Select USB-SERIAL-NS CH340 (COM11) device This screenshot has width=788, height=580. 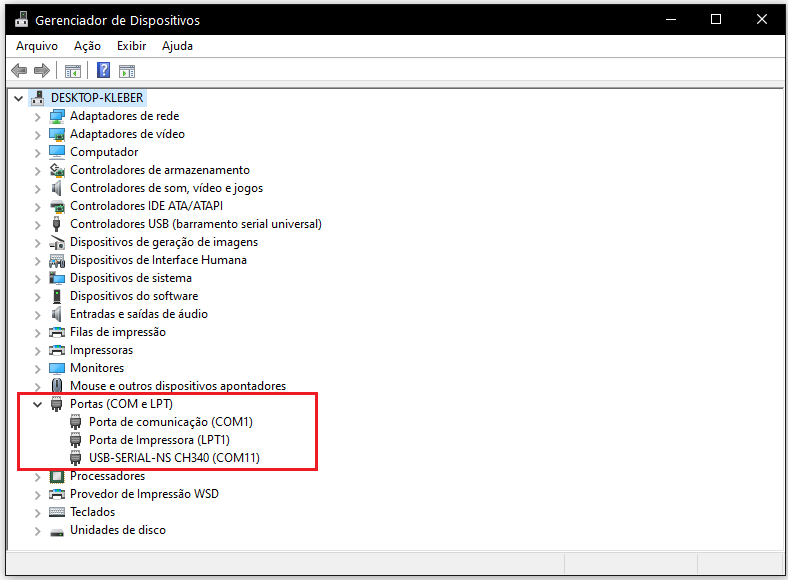[x=174, y=458]
